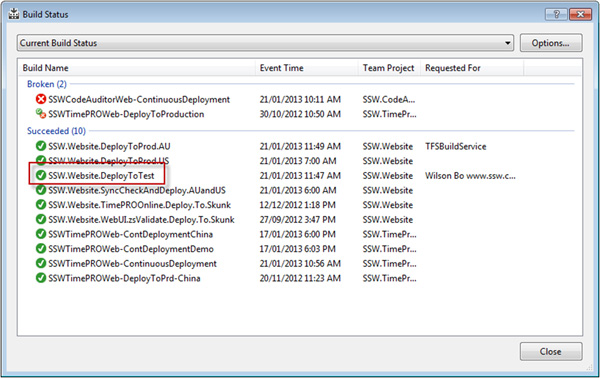
Task: Click green success icon for SSW.Website.DeployToProd.AU
Action: 41,146
